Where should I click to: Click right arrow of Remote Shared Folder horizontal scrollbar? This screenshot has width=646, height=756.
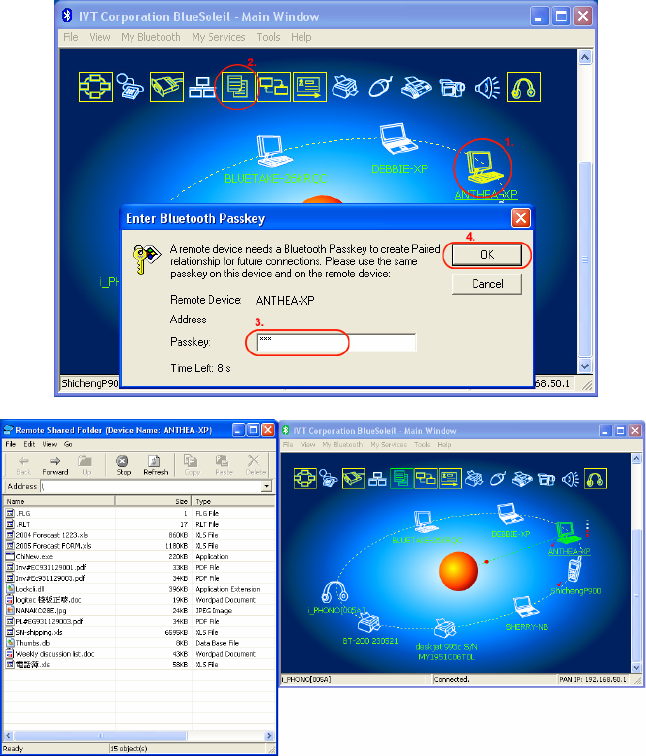click(x=269, y=736)
